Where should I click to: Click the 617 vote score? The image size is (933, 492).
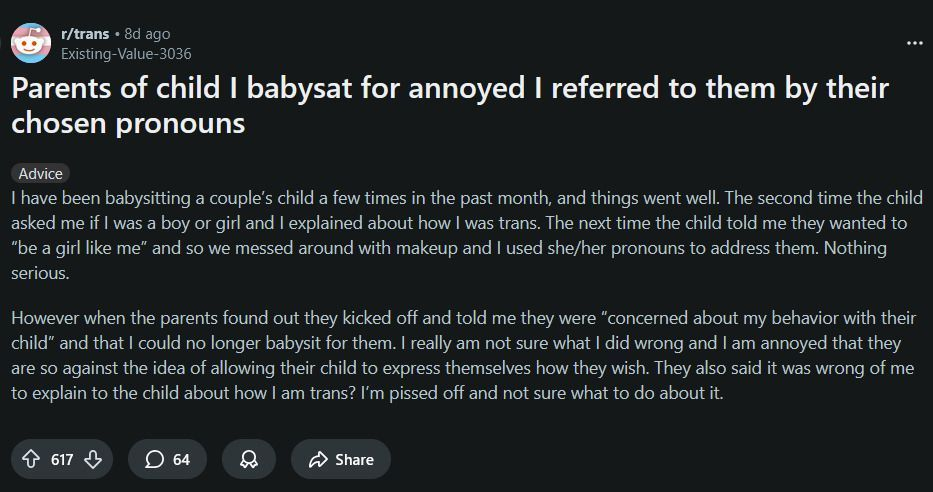coord(62,459)
